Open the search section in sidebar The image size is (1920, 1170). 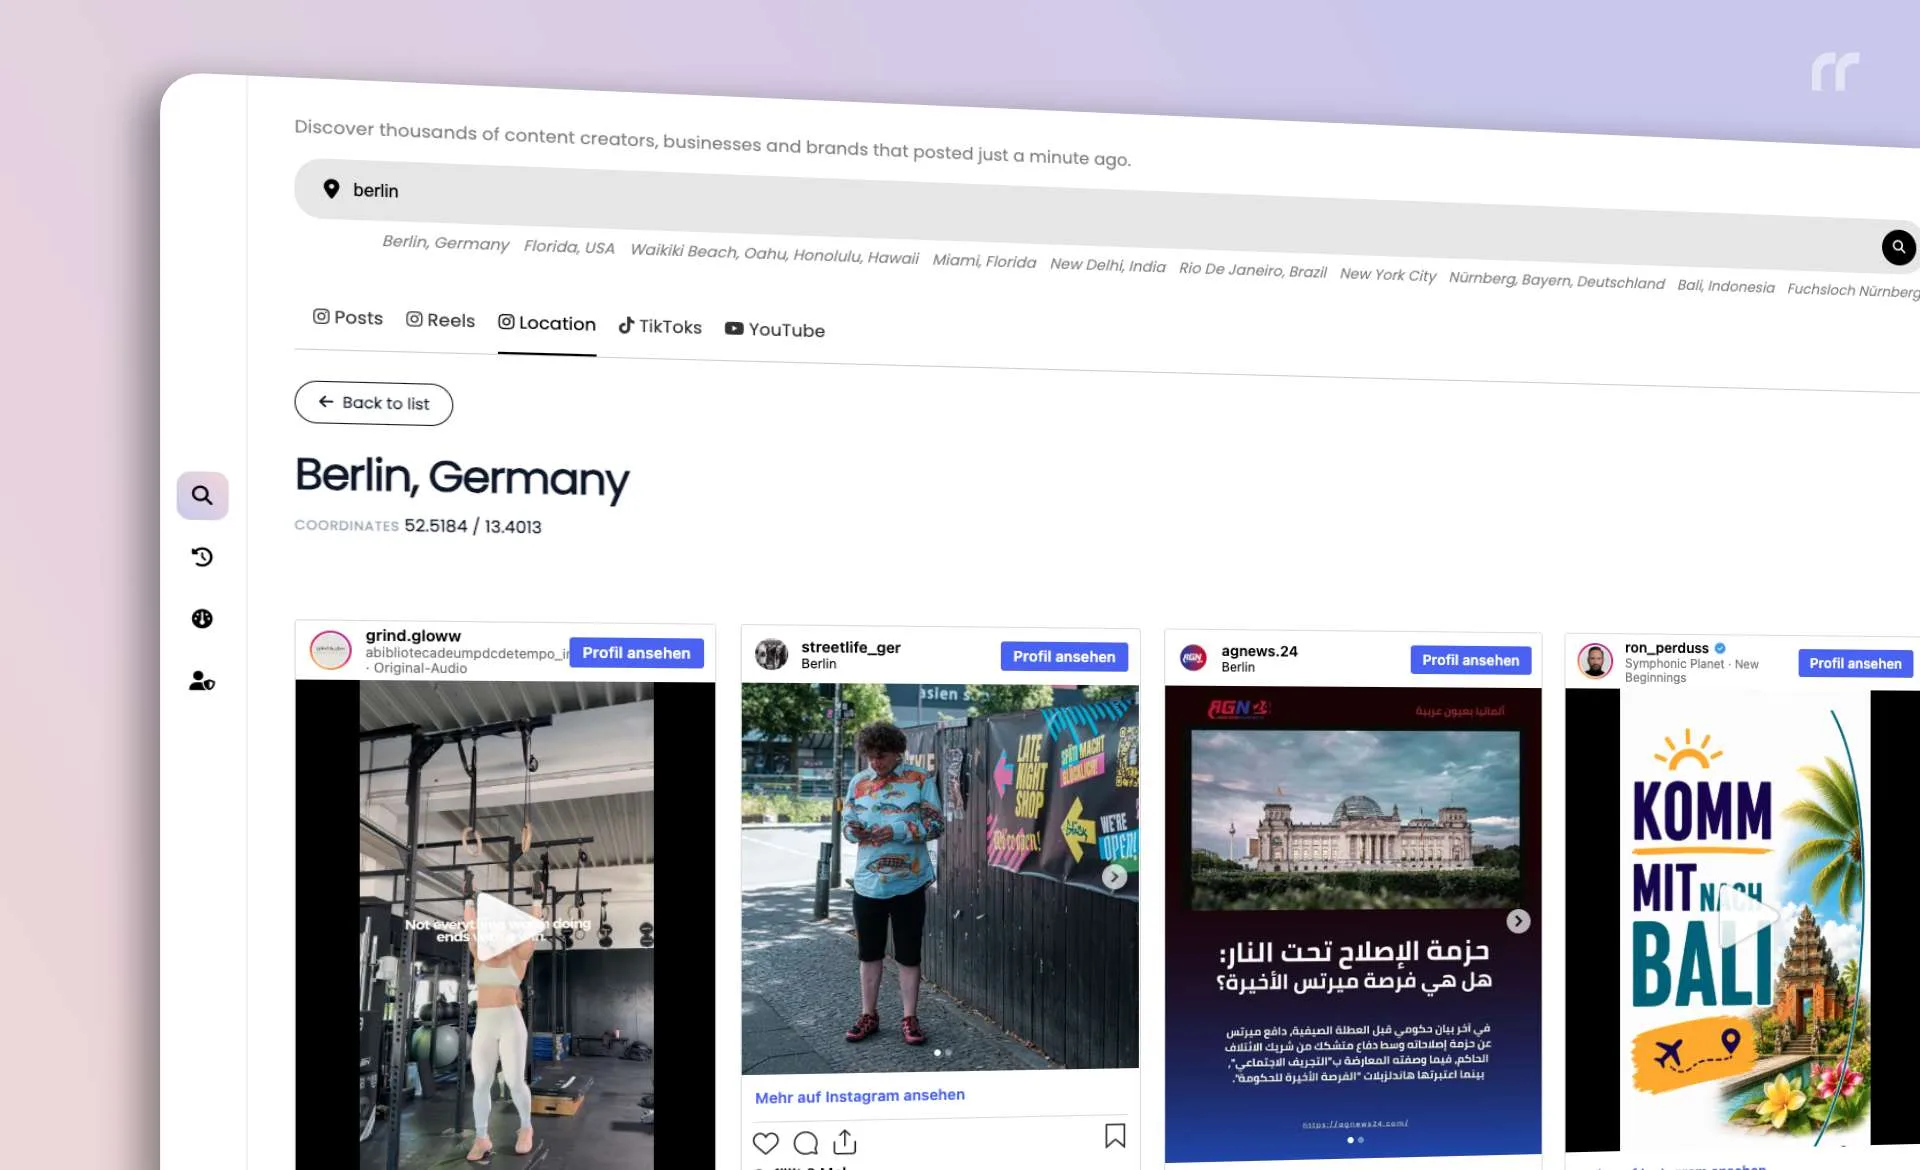coord(202,496)
